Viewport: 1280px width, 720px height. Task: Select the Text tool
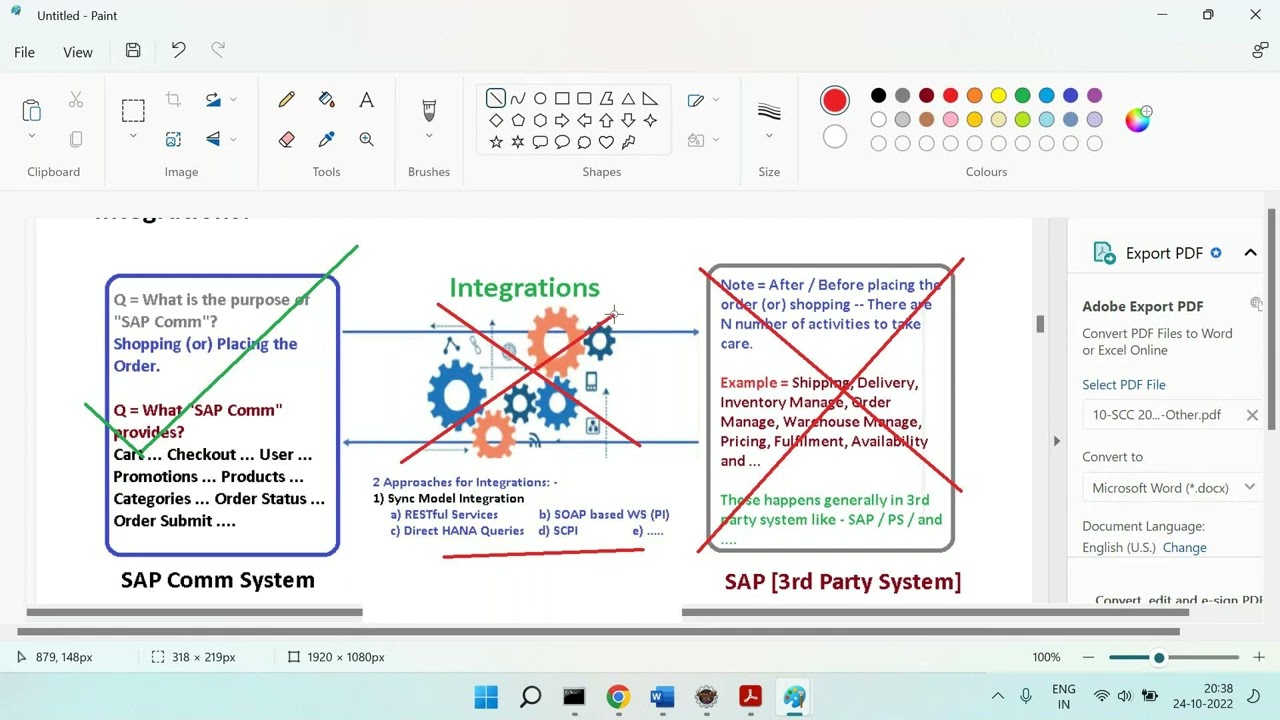(366, 100)
